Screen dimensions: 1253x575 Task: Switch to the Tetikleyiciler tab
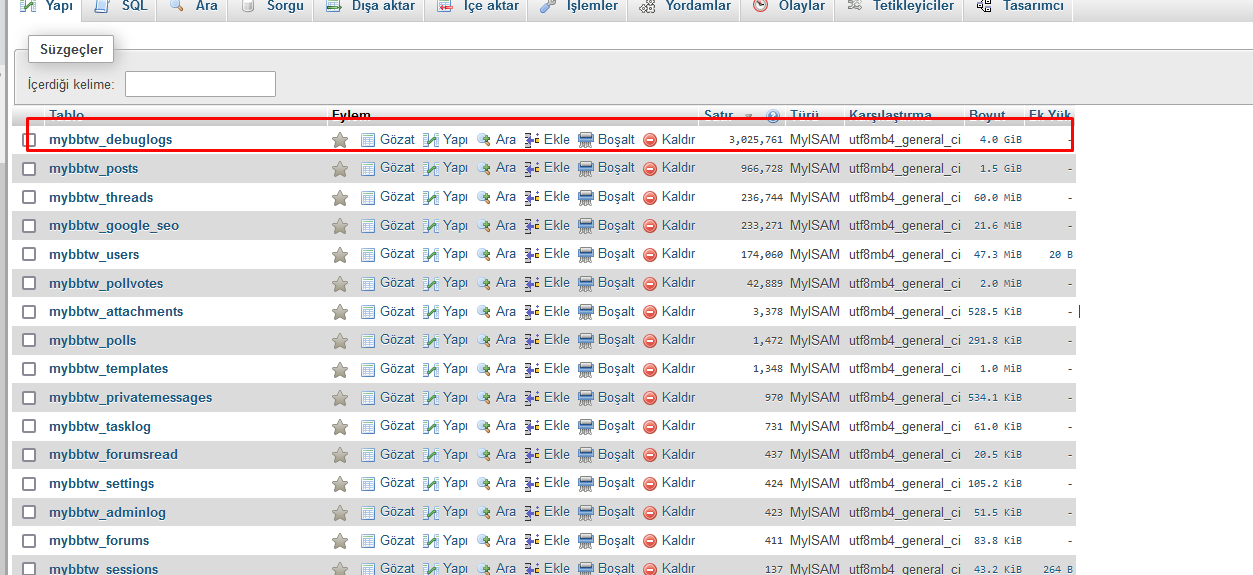(899, 7)
